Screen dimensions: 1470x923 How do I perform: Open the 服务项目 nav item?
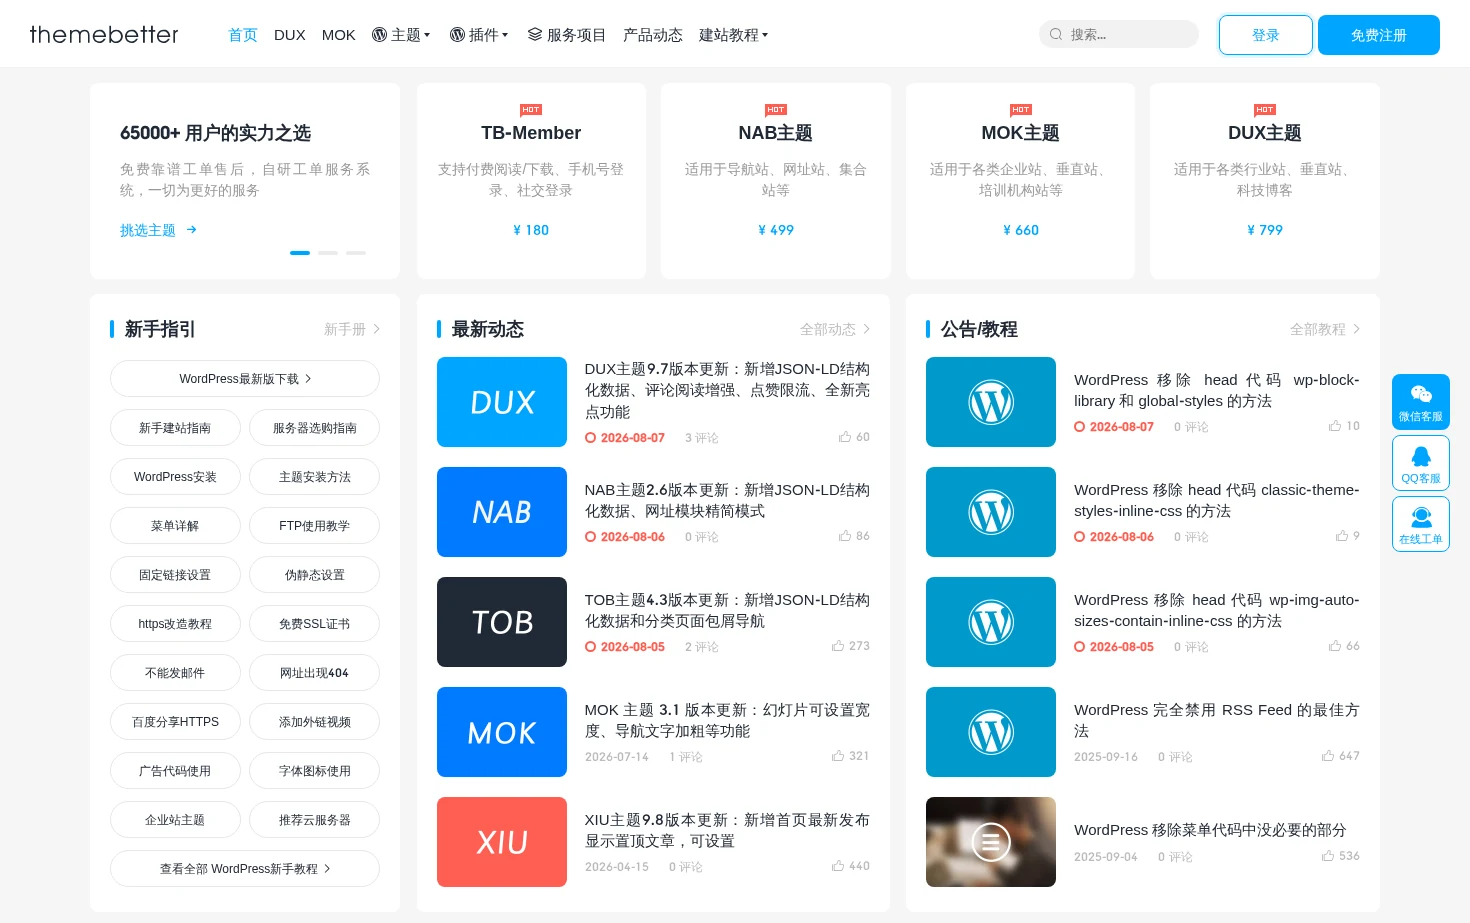(567, 35)
